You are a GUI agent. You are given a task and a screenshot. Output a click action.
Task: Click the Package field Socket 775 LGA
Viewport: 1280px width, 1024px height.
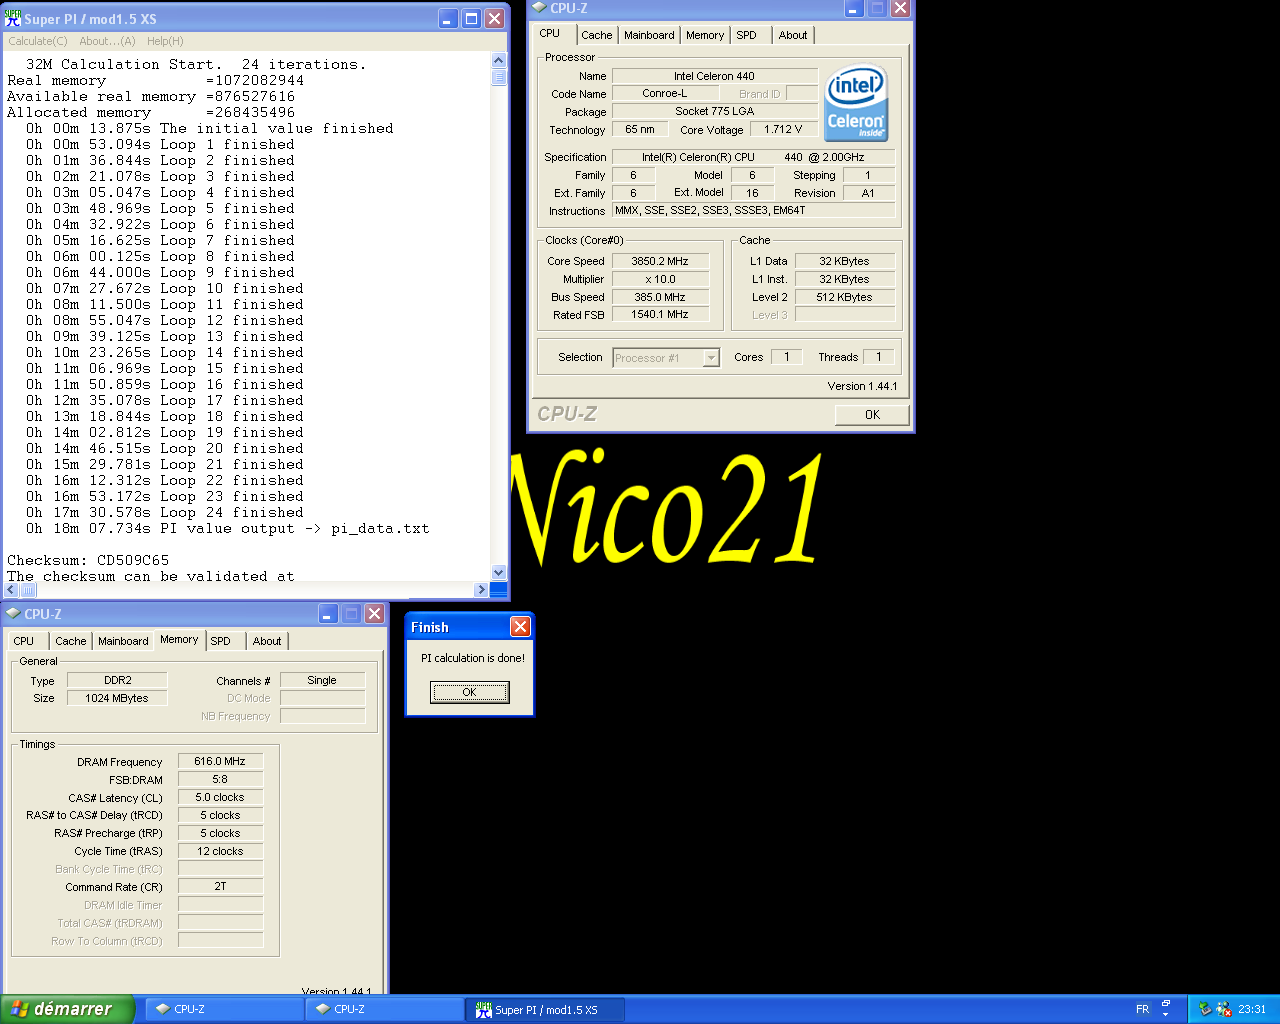[x=714, y=111]
